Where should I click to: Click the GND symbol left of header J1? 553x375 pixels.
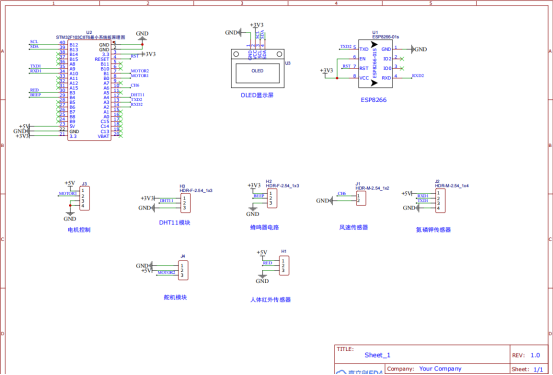tap(324, 201)
